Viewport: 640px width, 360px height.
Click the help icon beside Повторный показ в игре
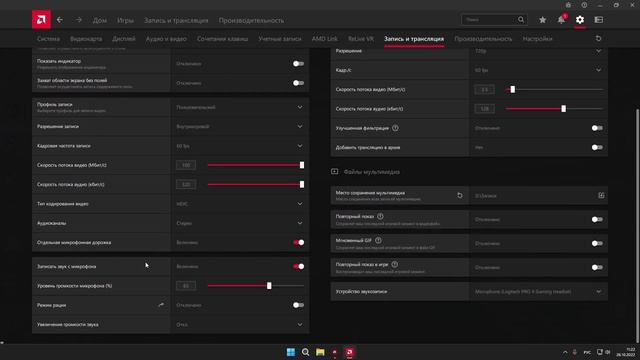(x=395, y=264)
